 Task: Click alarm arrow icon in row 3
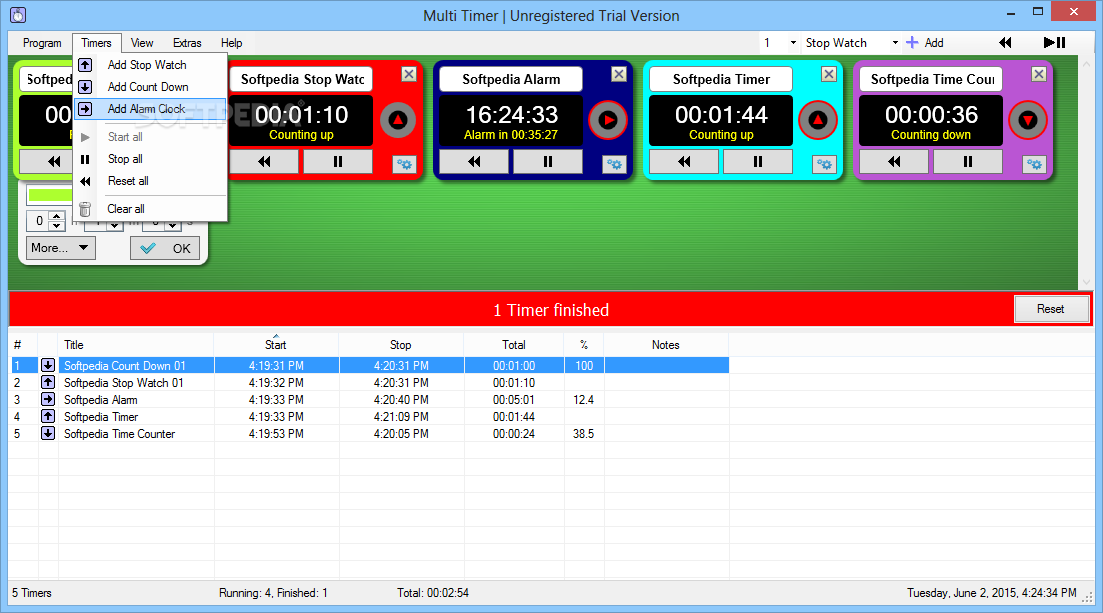click(48, 399)
